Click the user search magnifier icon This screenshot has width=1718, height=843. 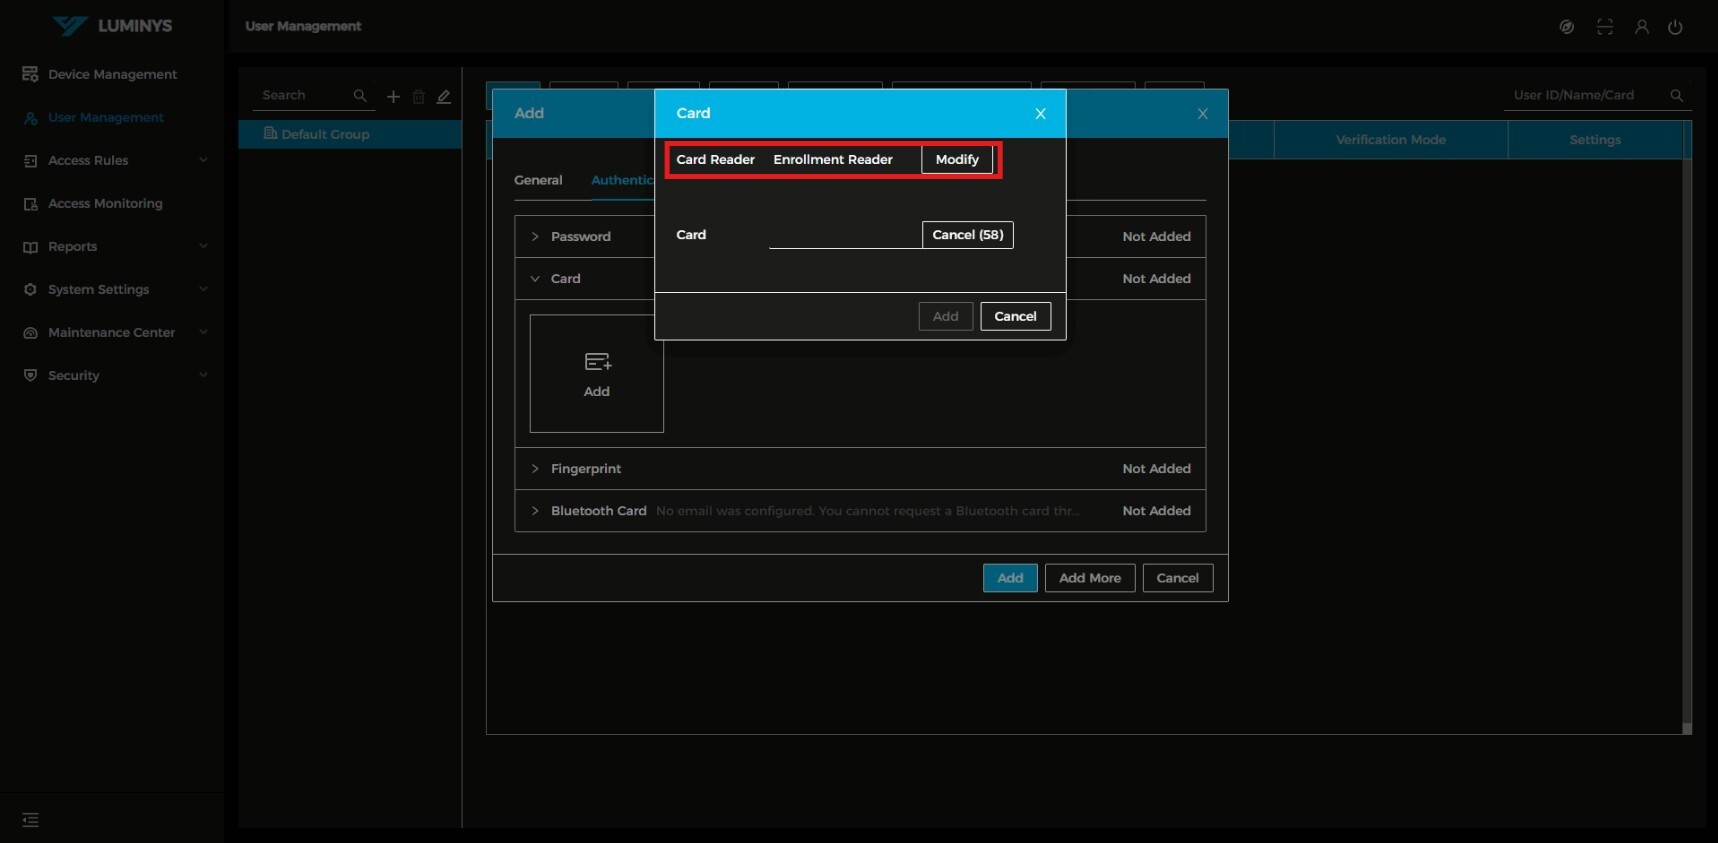tap(1677, 96)
